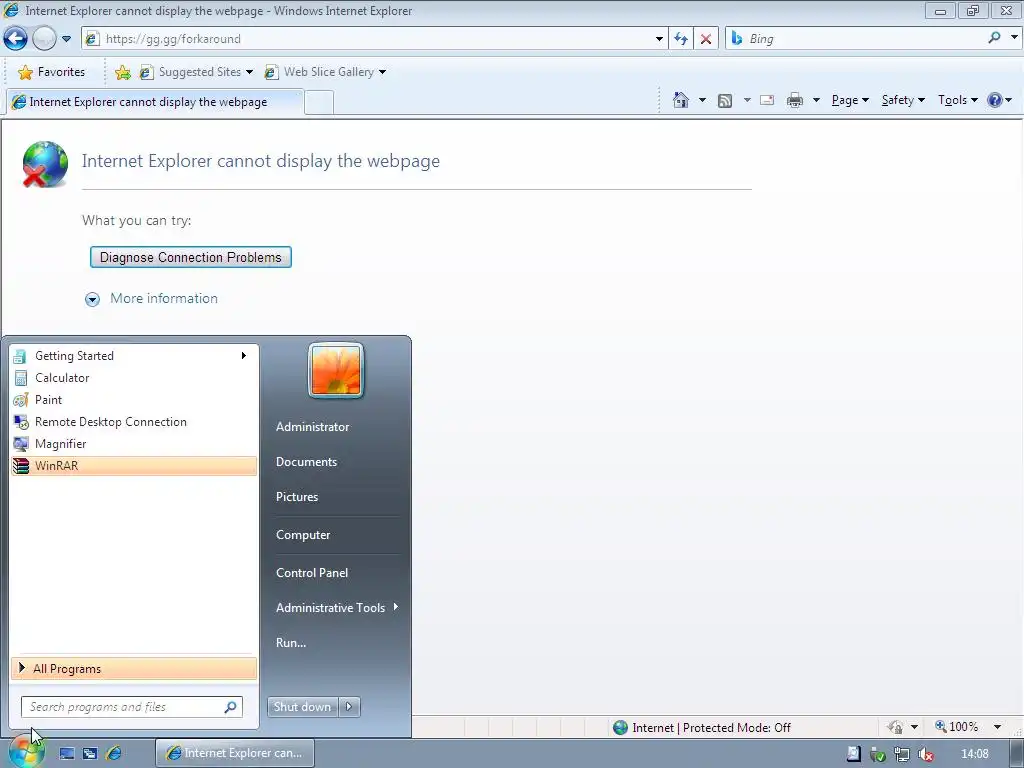Open Getting Started from Start menu
The height and width of the screenshot is (768, 1024).
134,356
